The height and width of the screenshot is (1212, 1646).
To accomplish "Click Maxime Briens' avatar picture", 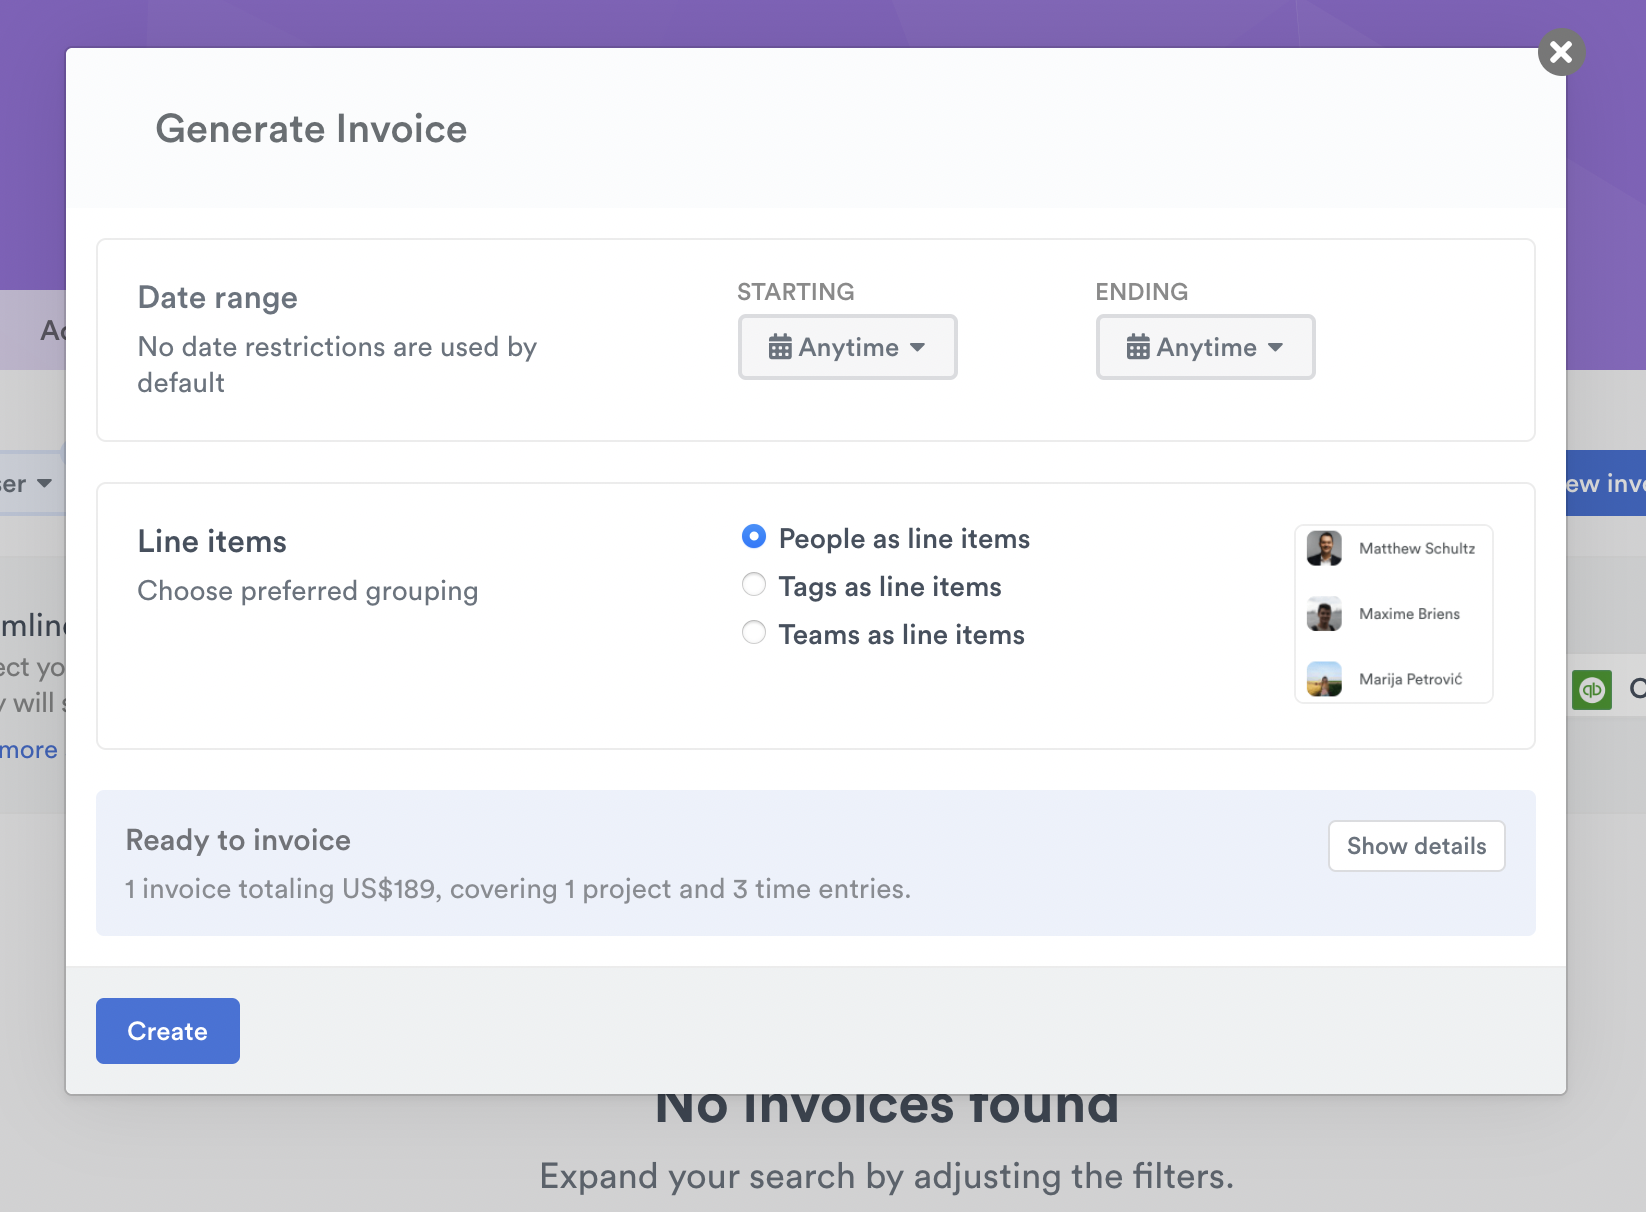I will pyautogui.click(x=1324, y=613).
